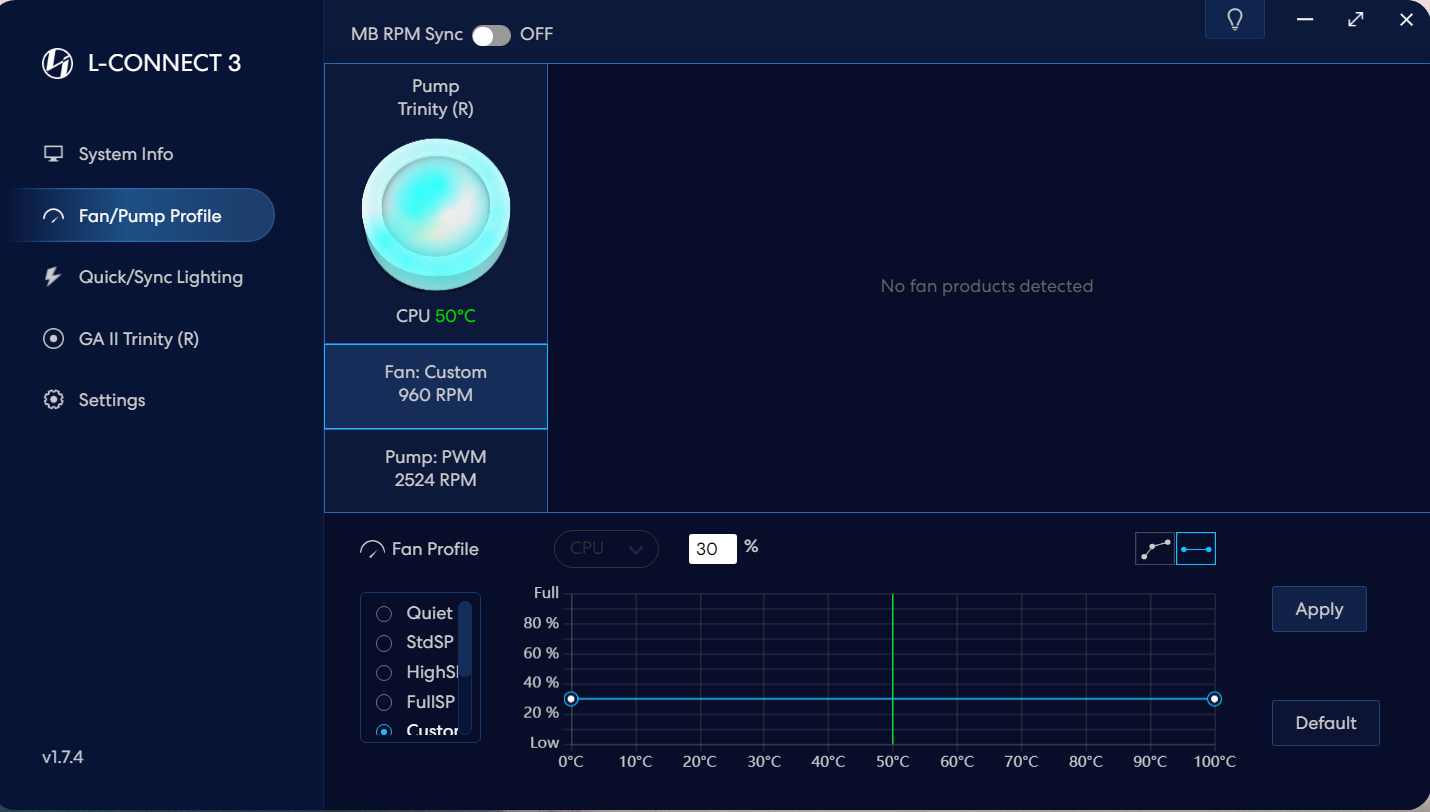Select the Fan: Custom 960 RPM tab
This screenshot has height=812, width=1430.
tap(436, 386)
